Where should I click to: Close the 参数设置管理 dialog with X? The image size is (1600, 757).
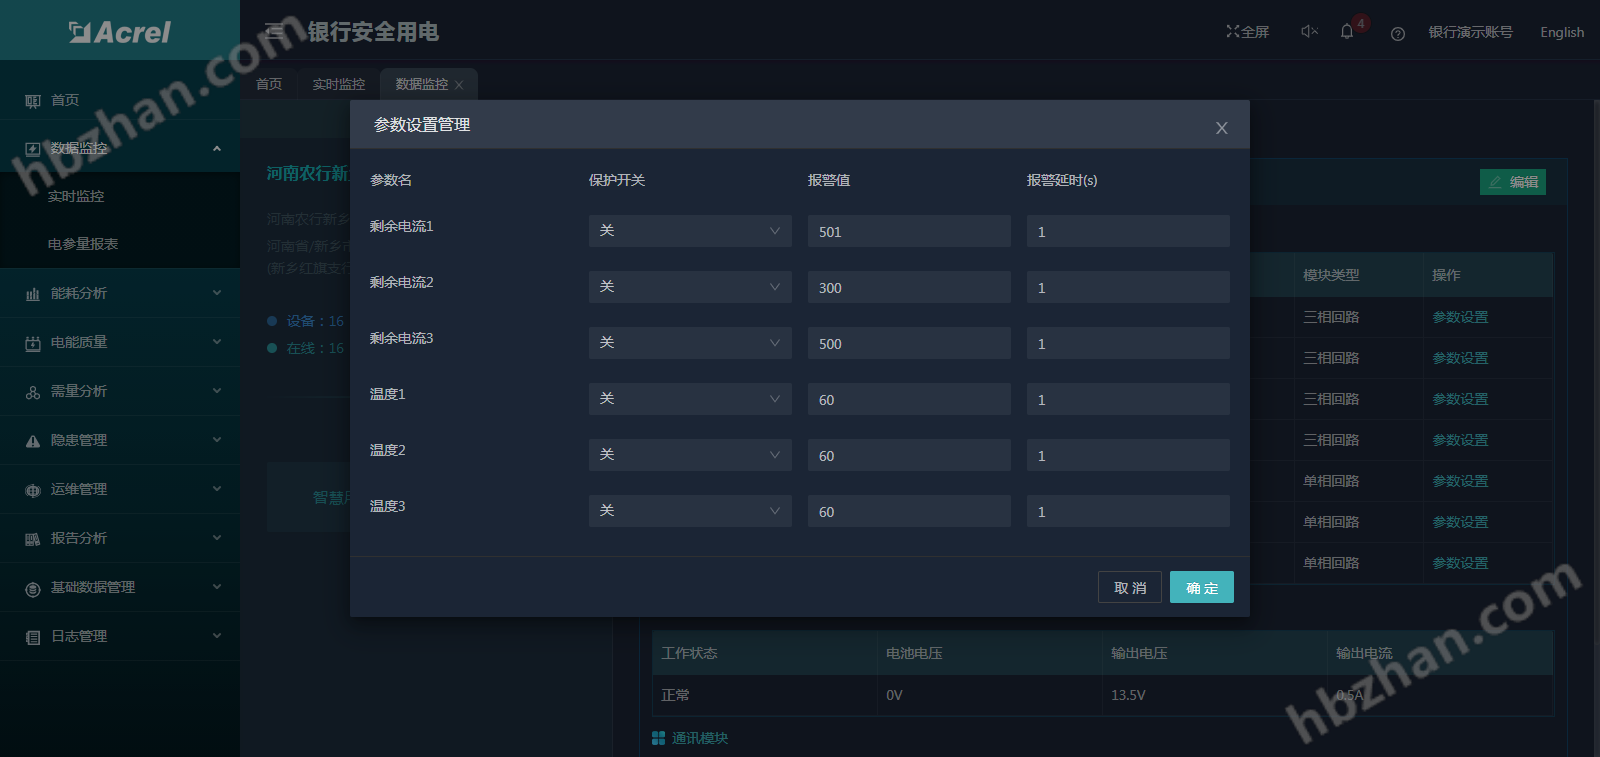(x=1221, y=128)
